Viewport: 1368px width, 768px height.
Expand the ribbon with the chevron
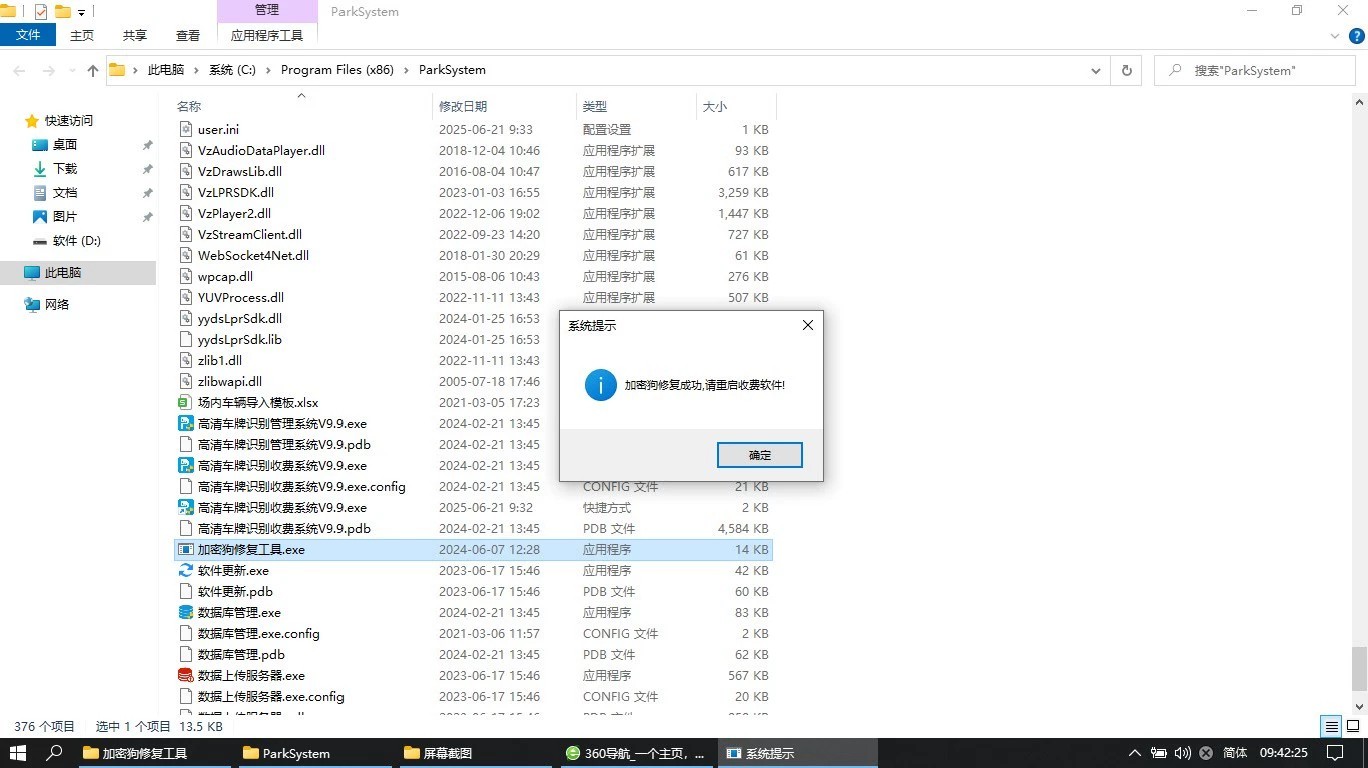1334,35
